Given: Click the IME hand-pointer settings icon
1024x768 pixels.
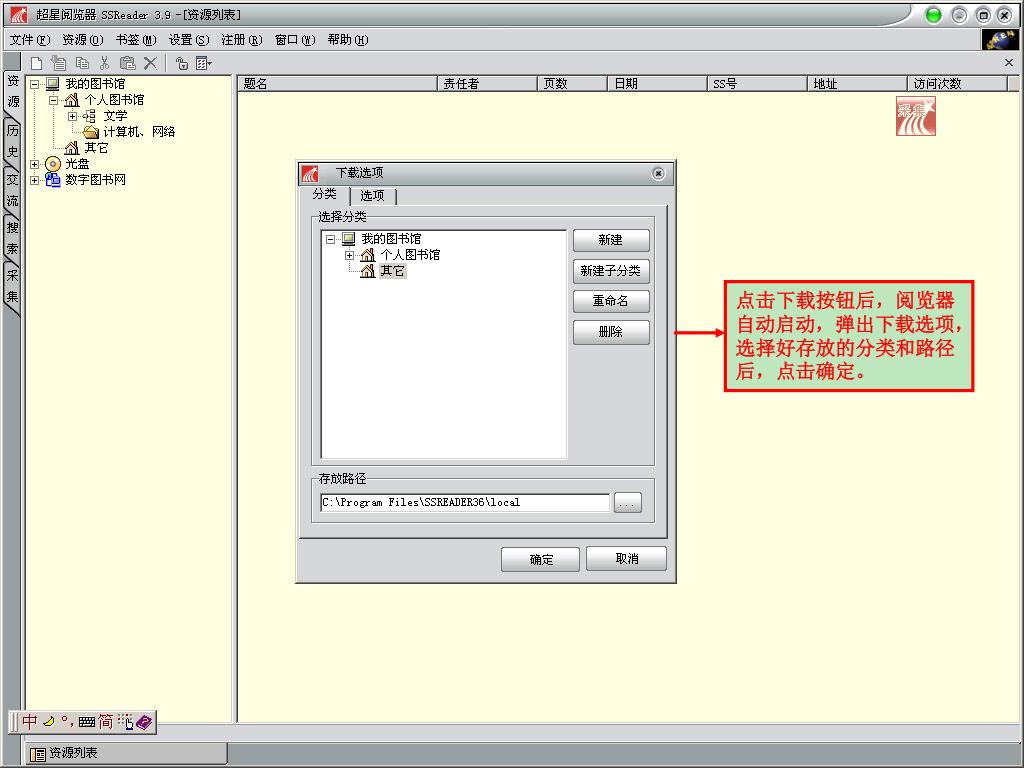Looking at the screenshot, I should tap(125, 721).
